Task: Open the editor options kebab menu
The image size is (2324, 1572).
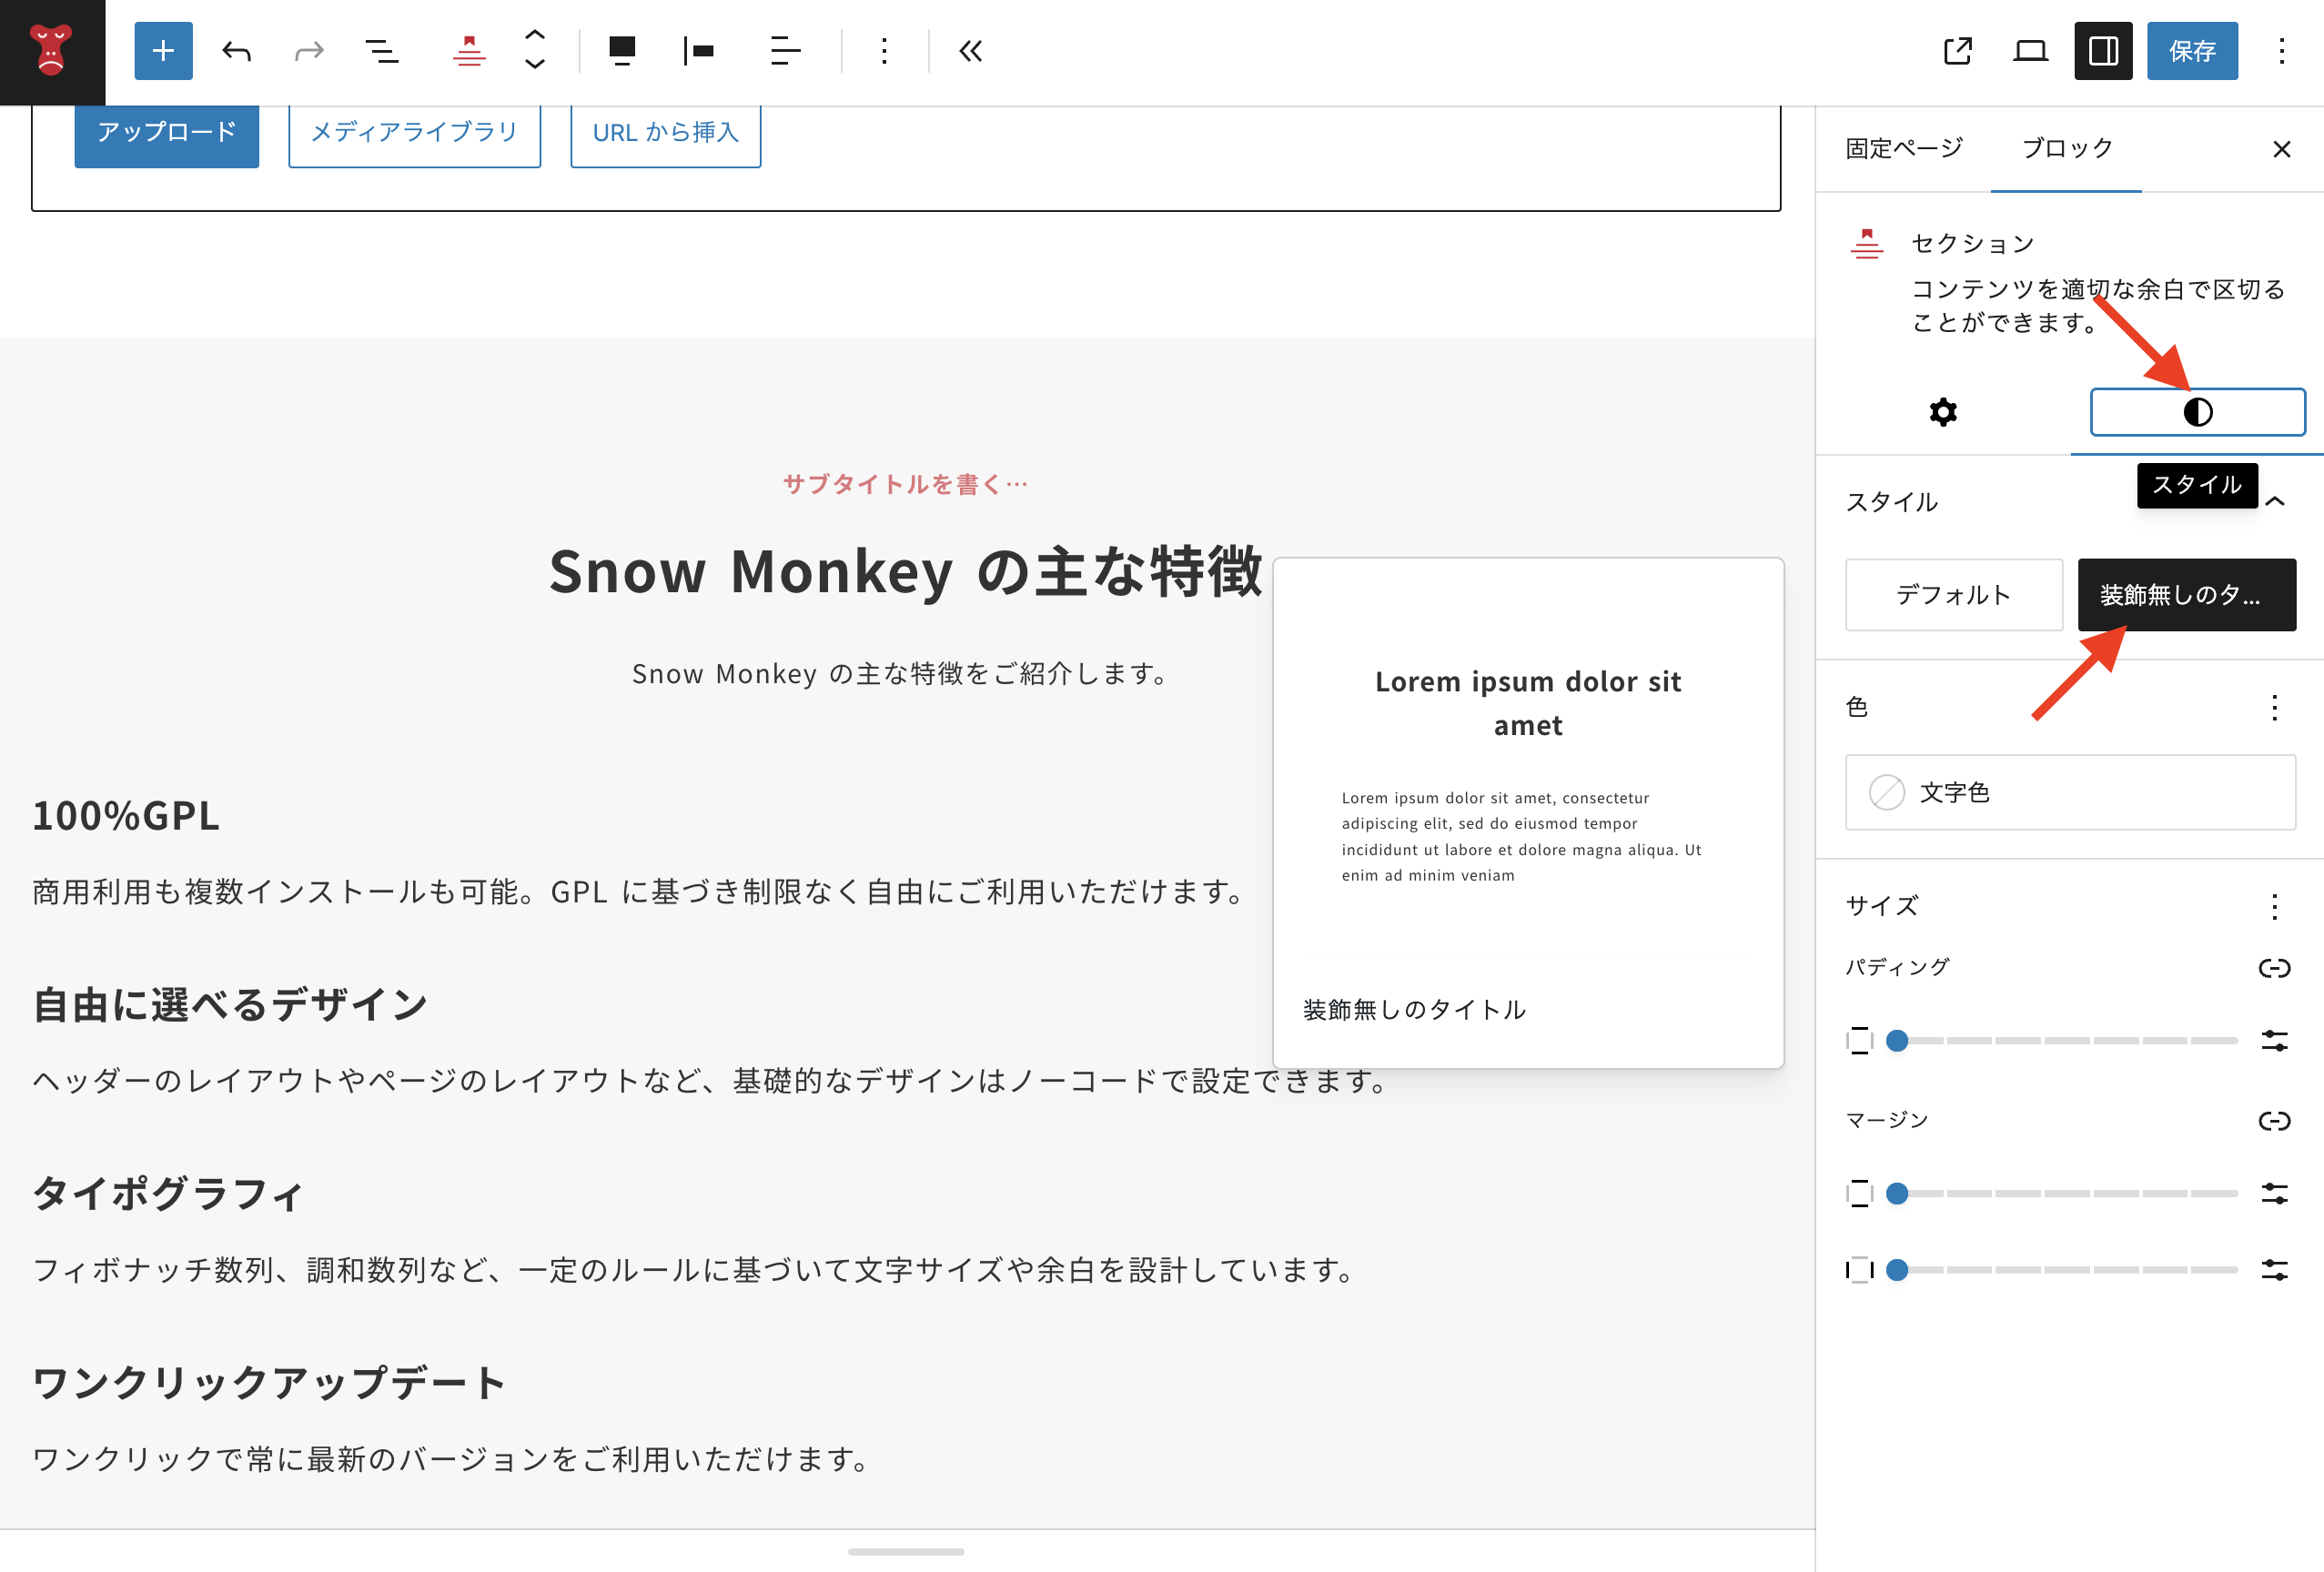Action: pyautogui.click(x=2281, y=51)
